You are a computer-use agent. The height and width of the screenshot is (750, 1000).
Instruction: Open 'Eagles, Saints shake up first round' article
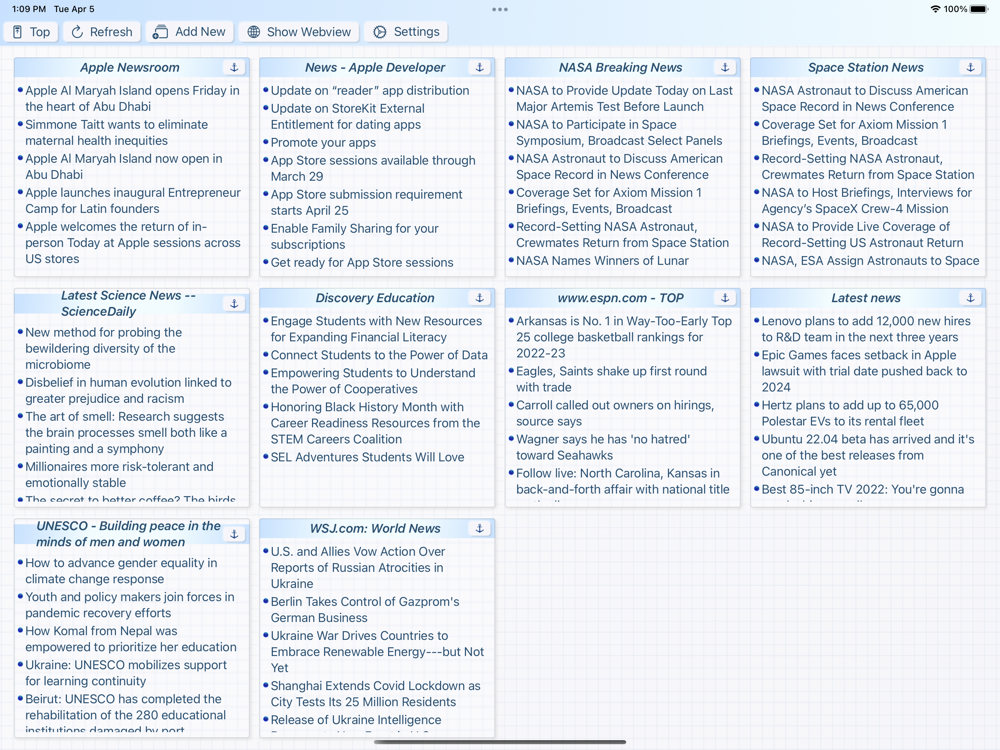tap(612, 379)
